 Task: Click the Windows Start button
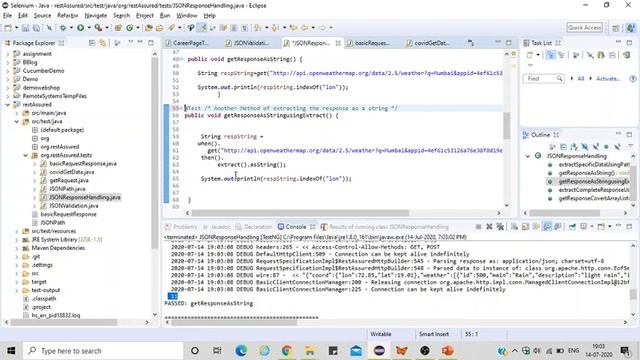(x=11, y=351)
